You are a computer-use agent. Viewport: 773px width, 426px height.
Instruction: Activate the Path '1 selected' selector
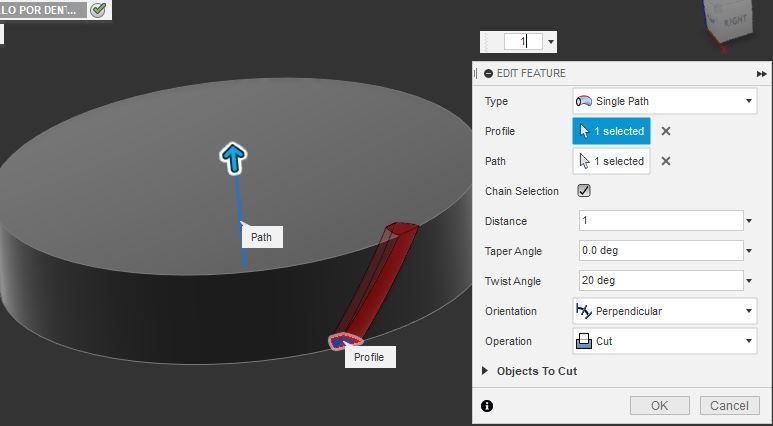tap(611, 161)
